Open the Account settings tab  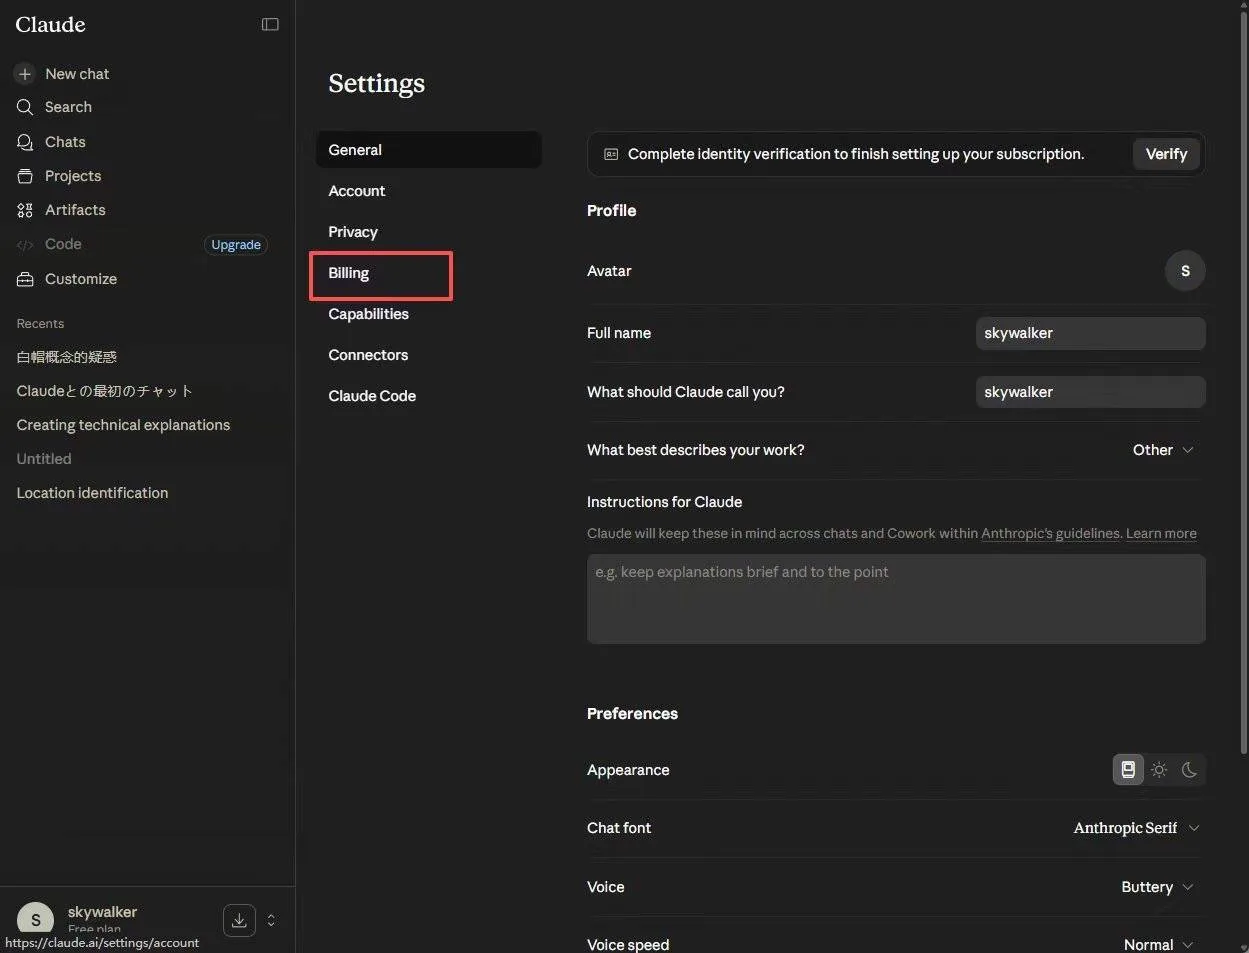428,191
